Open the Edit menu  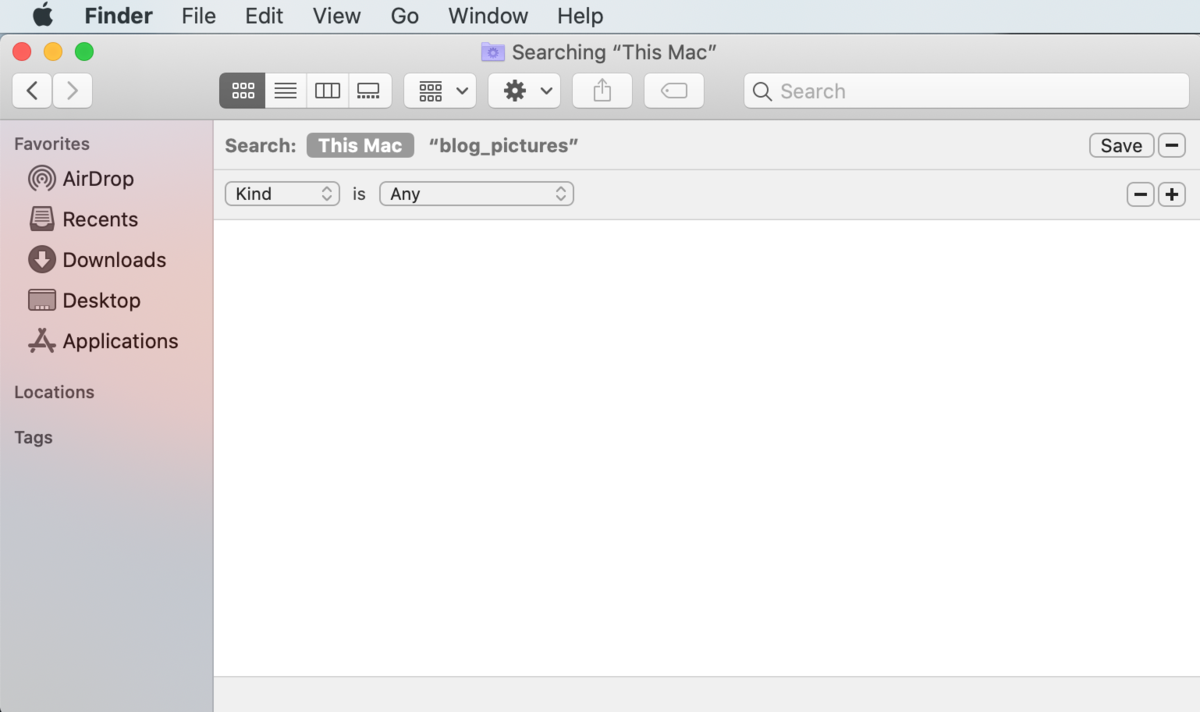coord(264,16)
